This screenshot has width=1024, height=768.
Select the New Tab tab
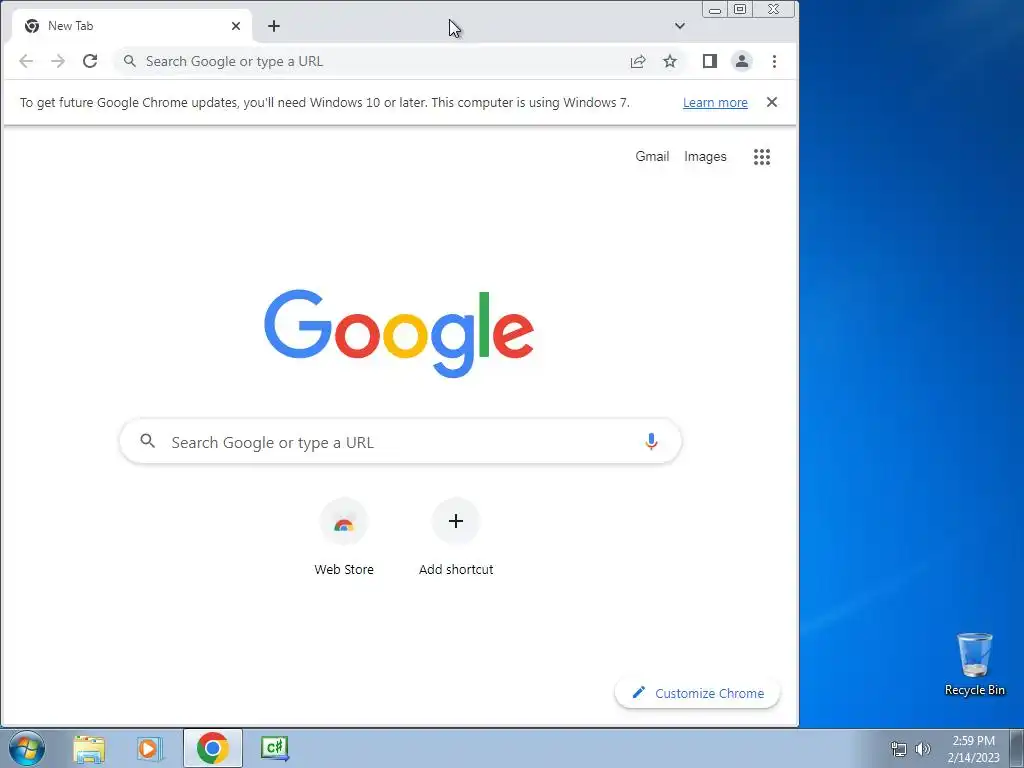pos(131,26)
